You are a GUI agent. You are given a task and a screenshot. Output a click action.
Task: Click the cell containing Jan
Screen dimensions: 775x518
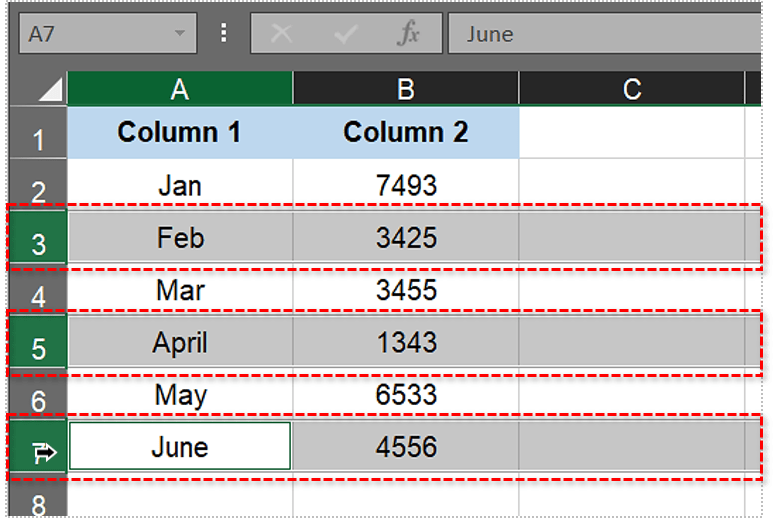180,185
